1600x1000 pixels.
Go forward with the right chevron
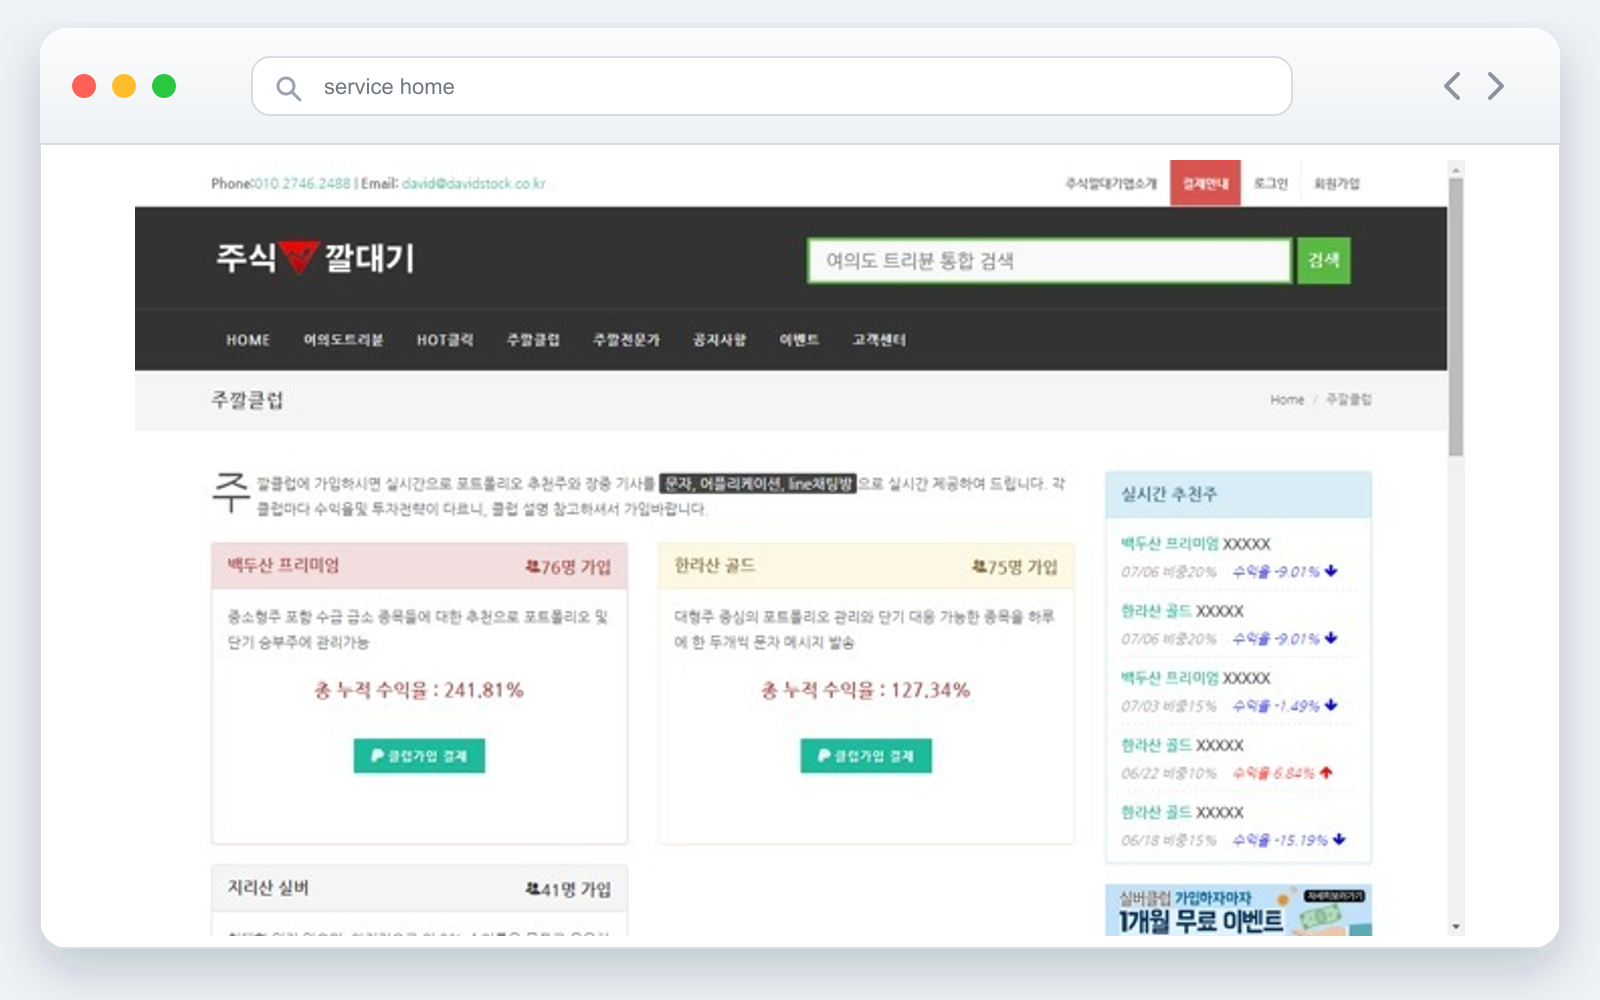pyautogui.click(x=1495, y=86)
